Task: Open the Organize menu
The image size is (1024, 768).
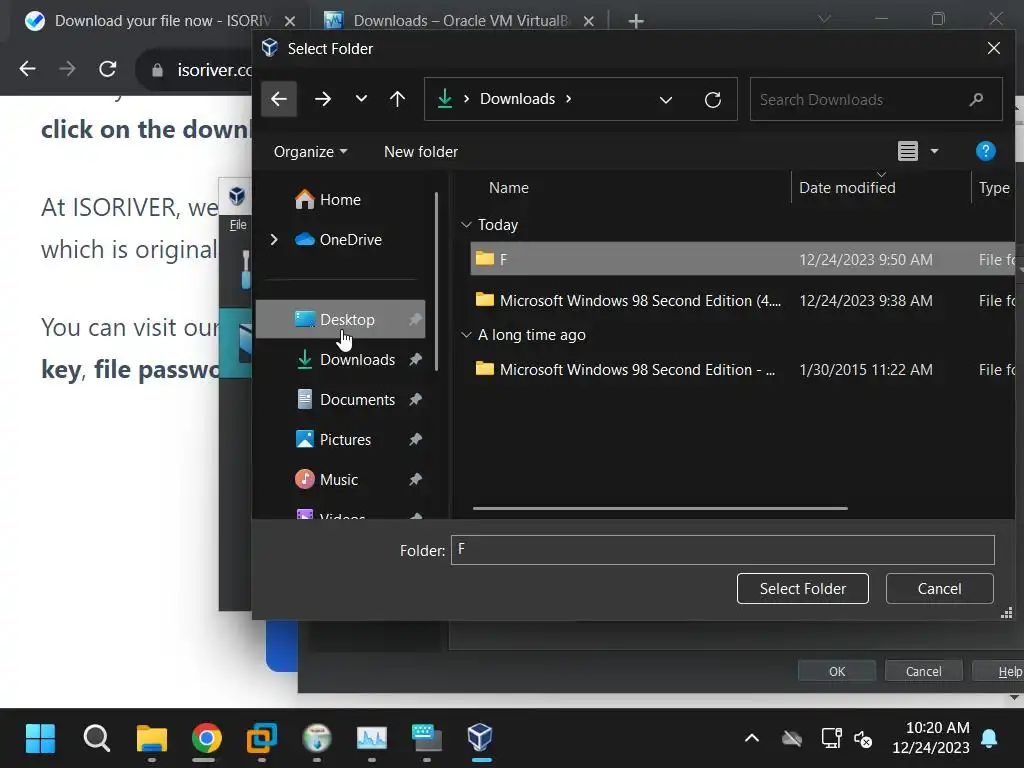Action: coord(310,152)
